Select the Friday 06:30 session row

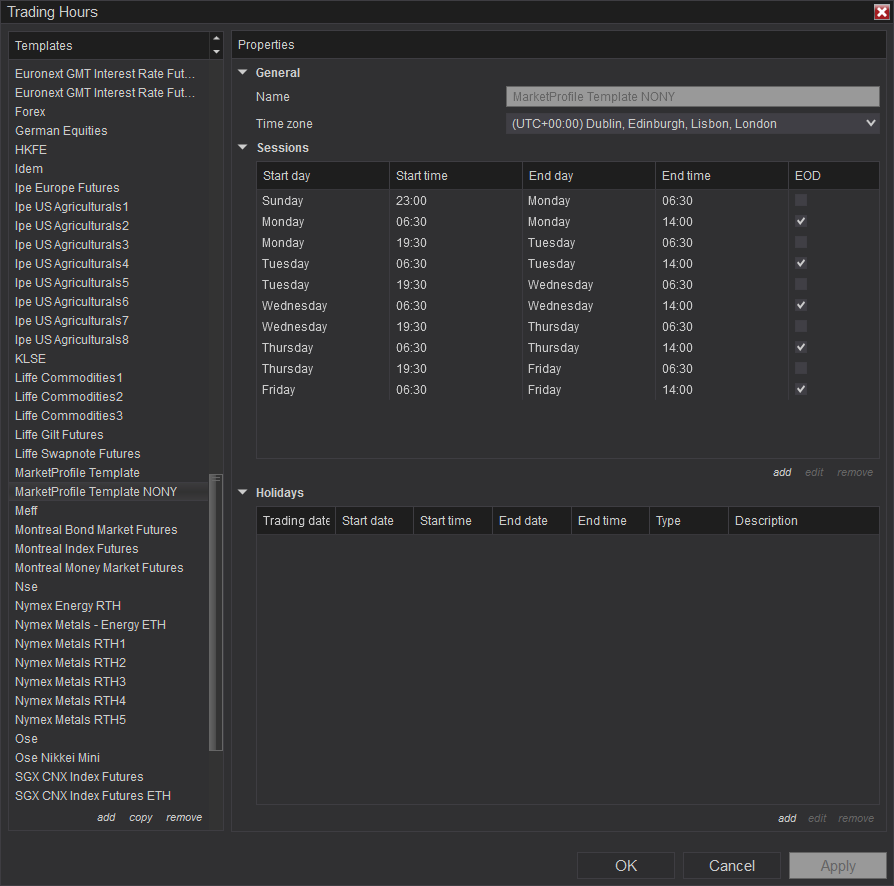tap(567, 389)
